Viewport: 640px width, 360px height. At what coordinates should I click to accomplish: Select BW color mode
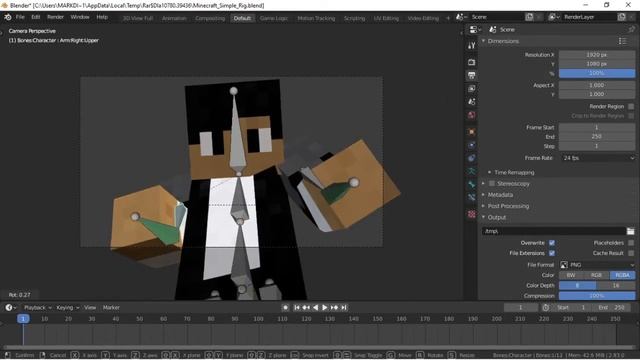click(x=571, y=275)
